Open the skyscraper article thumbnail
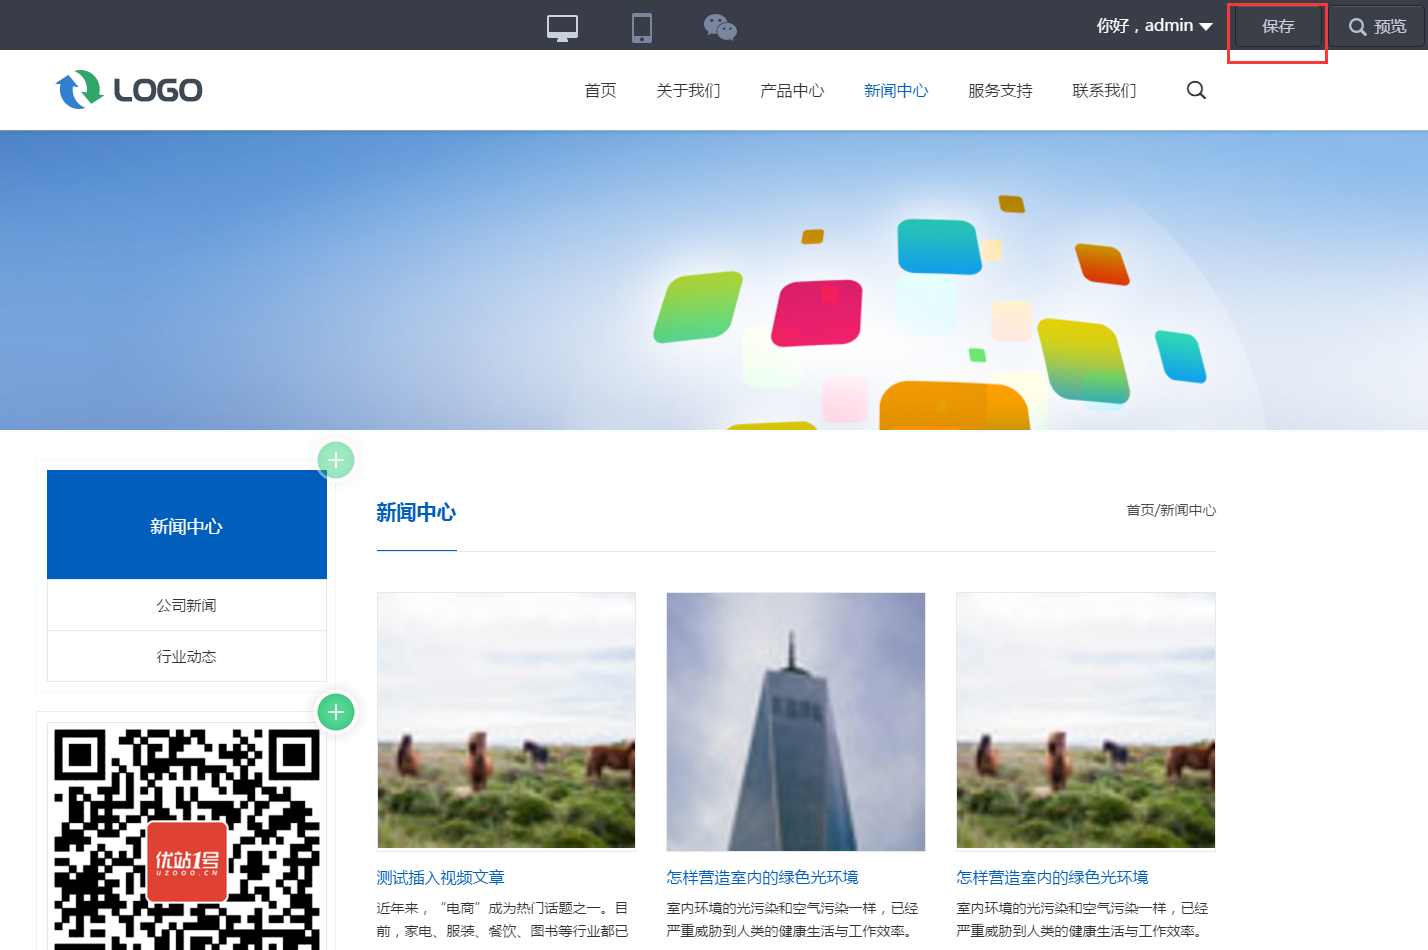1428x950 pixels. tap(796, 721)
